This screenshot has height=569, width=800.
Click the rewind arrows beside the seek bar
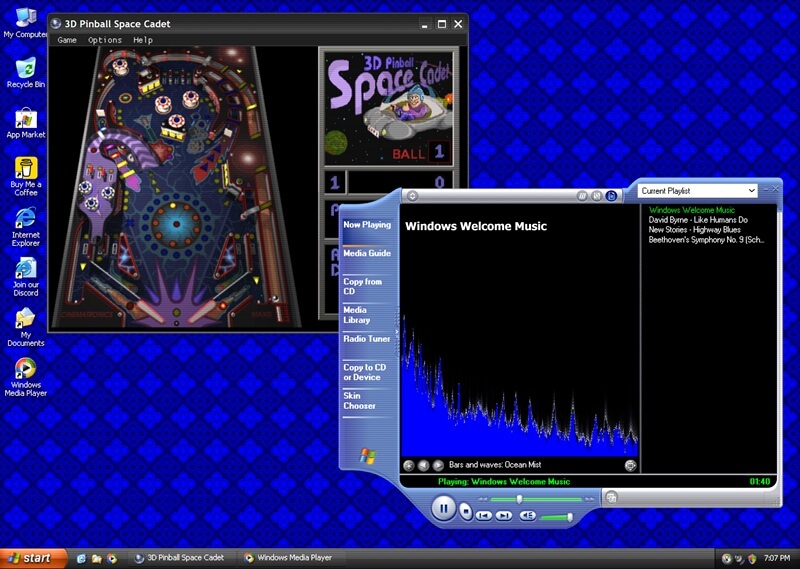(483, 499)
